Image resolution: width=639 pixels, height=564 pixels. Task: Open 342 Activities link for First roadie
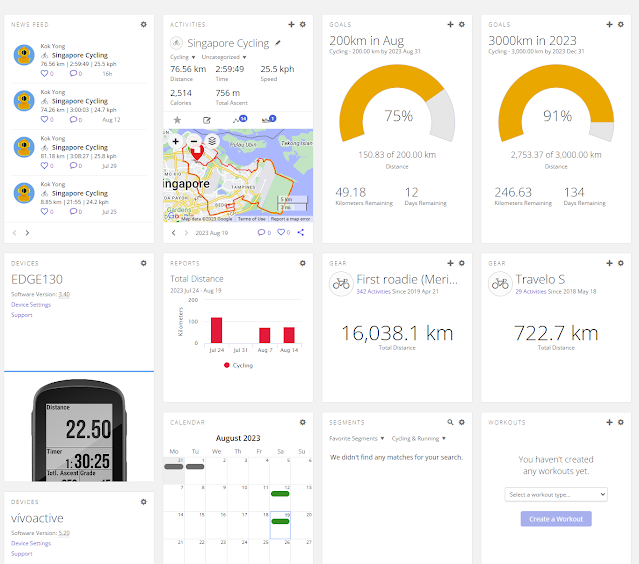[x=373, y=291]
